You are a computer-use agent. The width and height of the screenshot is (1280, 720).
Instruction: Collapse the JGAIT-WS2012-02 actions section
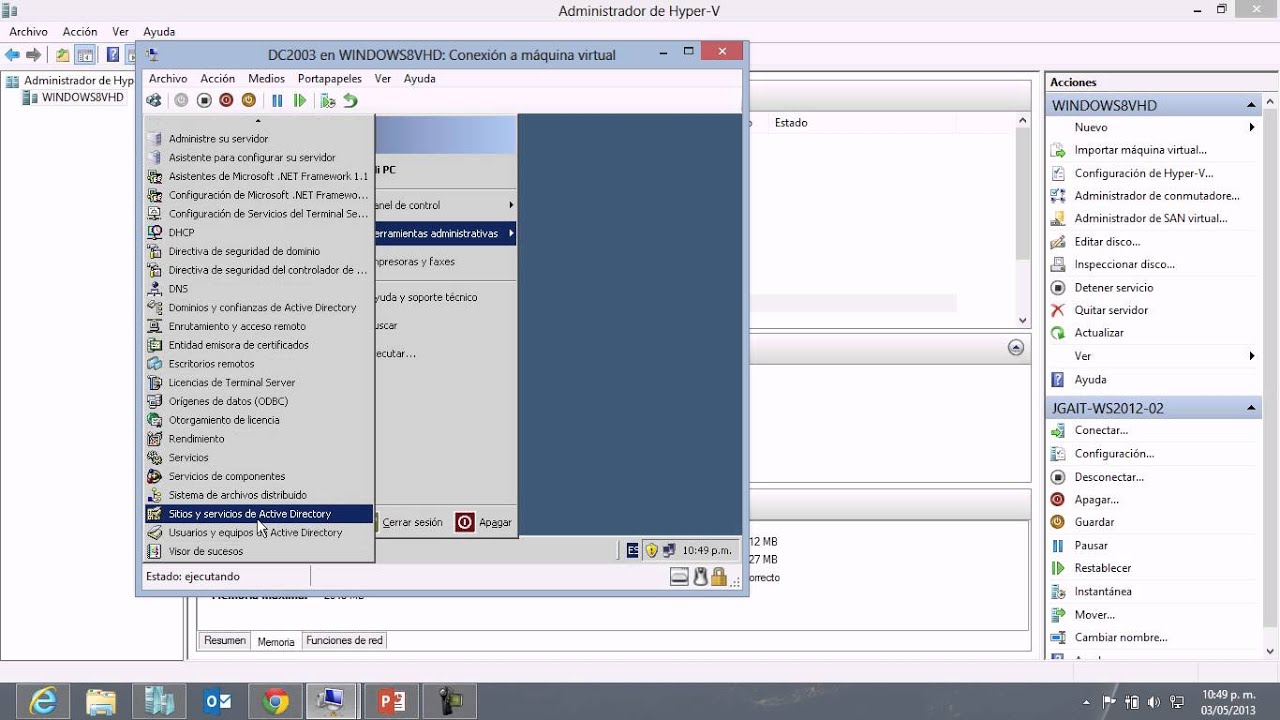point(1251,408)
